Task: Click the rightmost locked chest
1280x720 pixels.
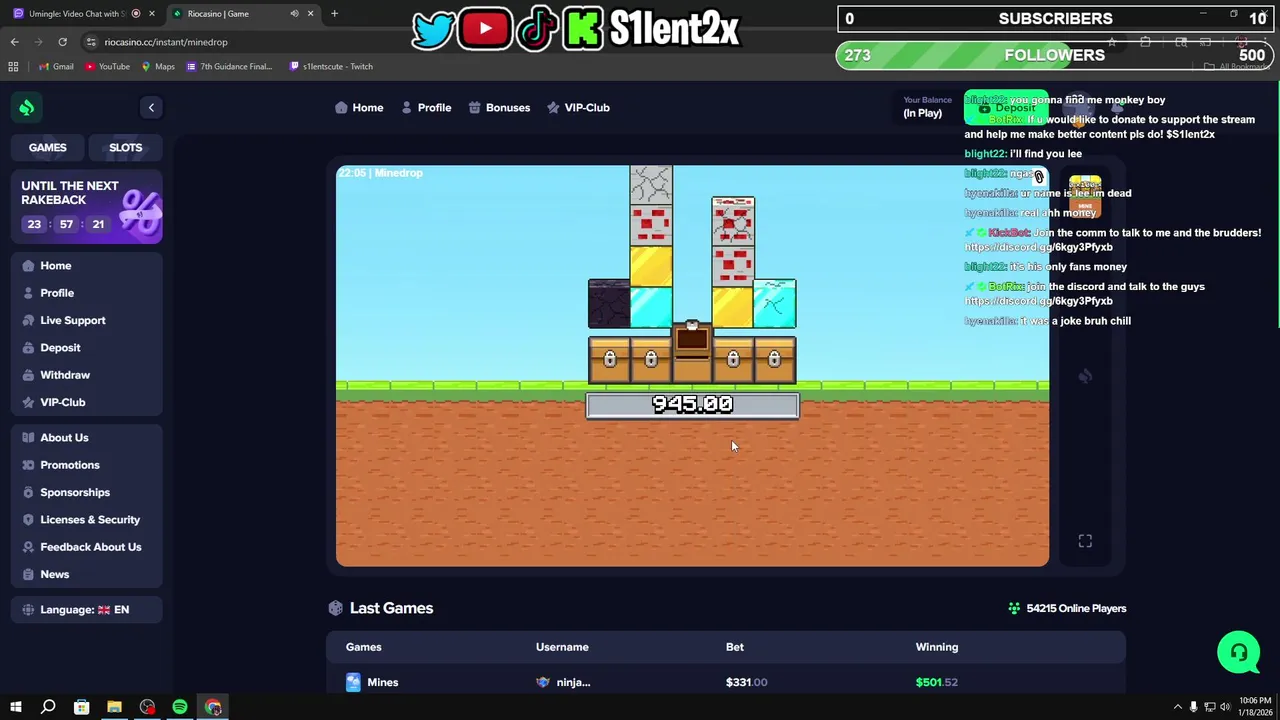Action: (774, 360)
